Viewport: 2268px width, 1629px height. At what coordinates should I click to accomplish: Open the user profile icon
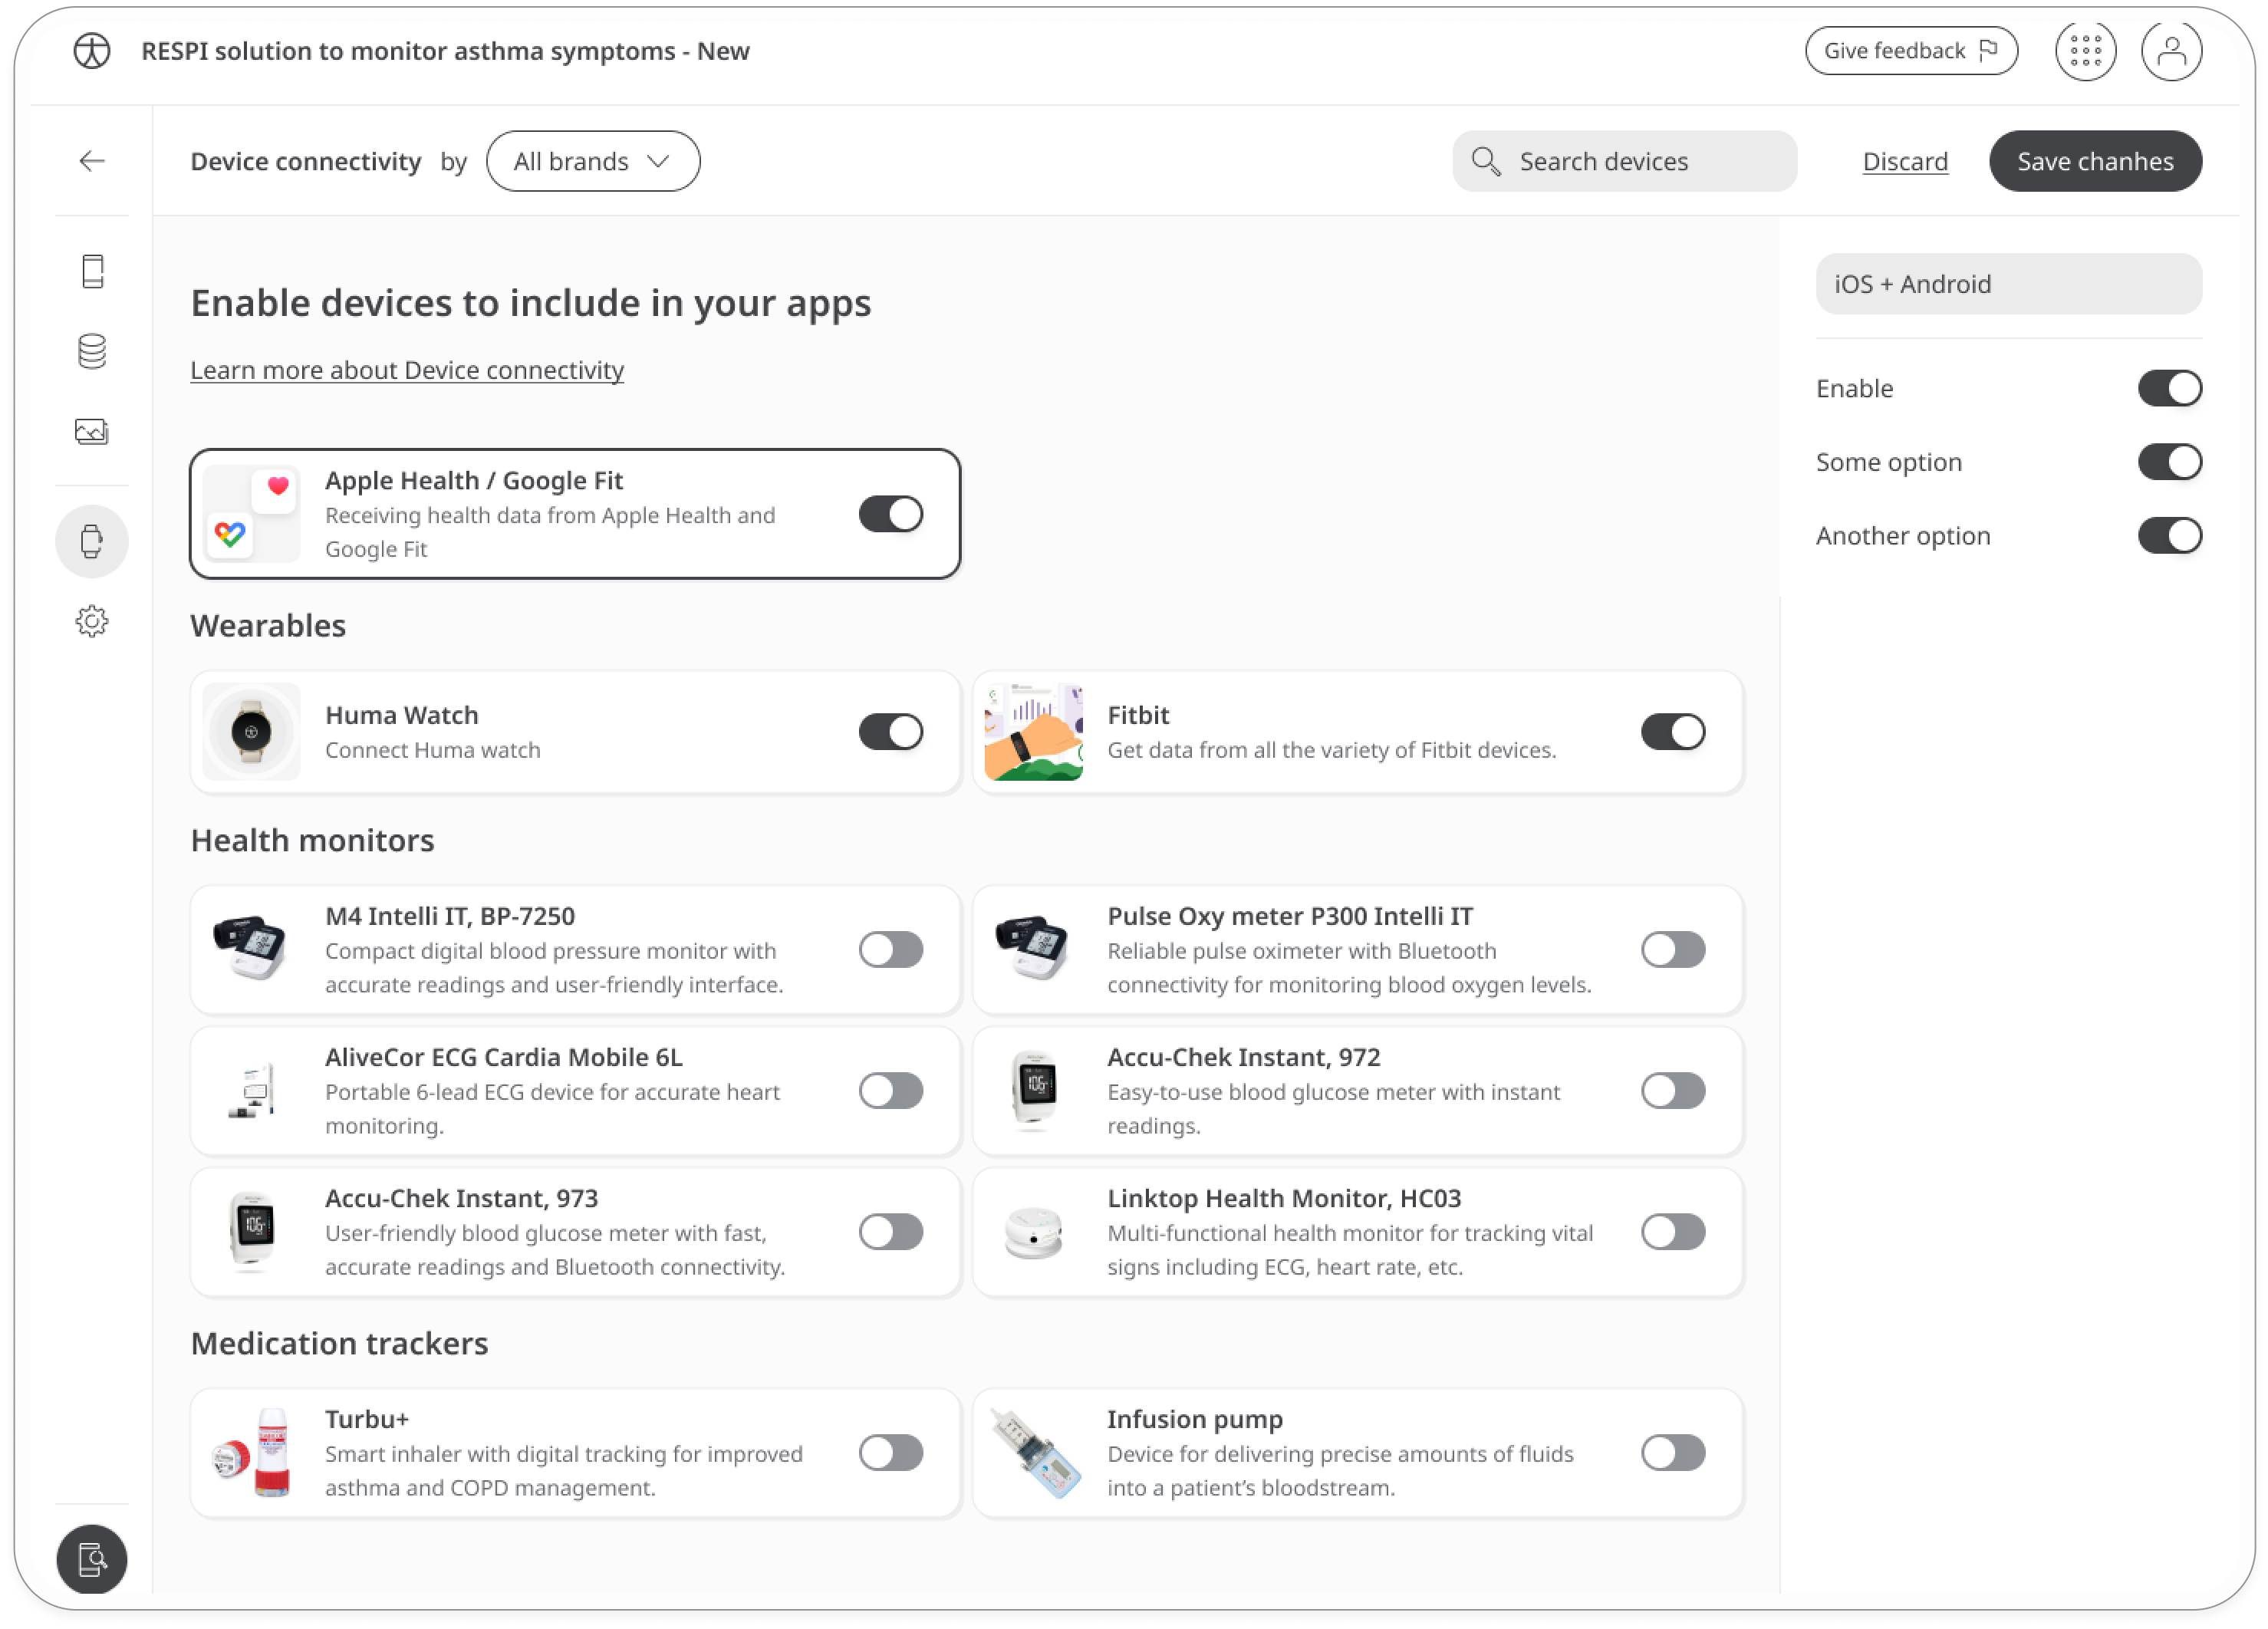(x=2171, y=51)
